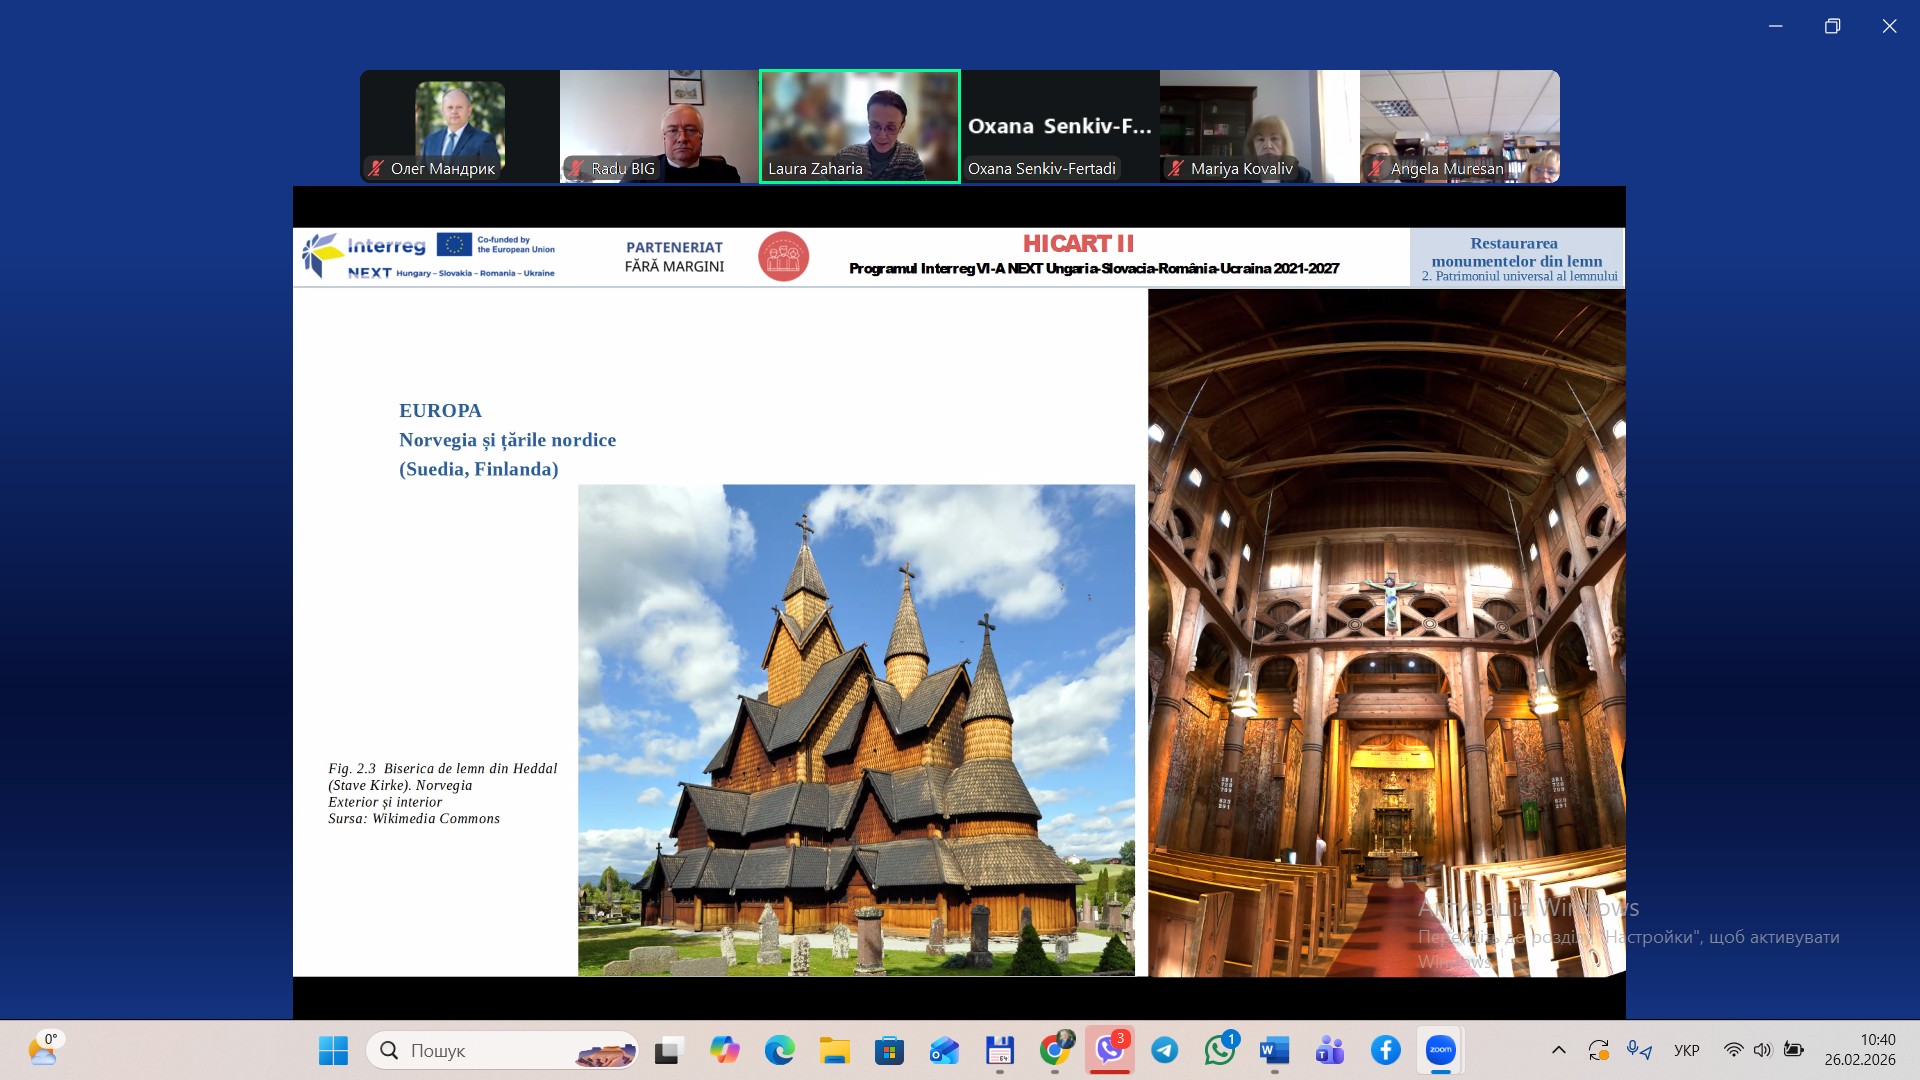Open Viber from the taskbar
The height and width of the screenshot is (1080, 1920).
(1109, 1050)
